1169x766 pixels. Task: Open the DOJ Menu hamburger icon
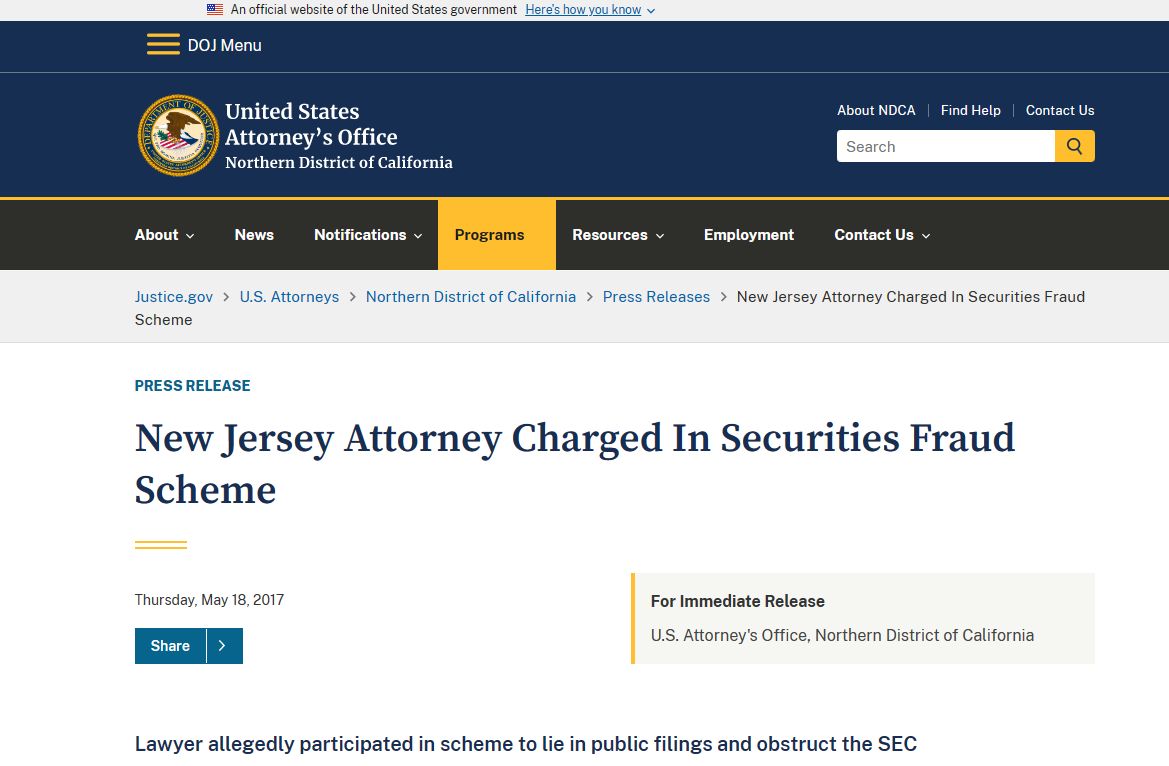point(163,45)
